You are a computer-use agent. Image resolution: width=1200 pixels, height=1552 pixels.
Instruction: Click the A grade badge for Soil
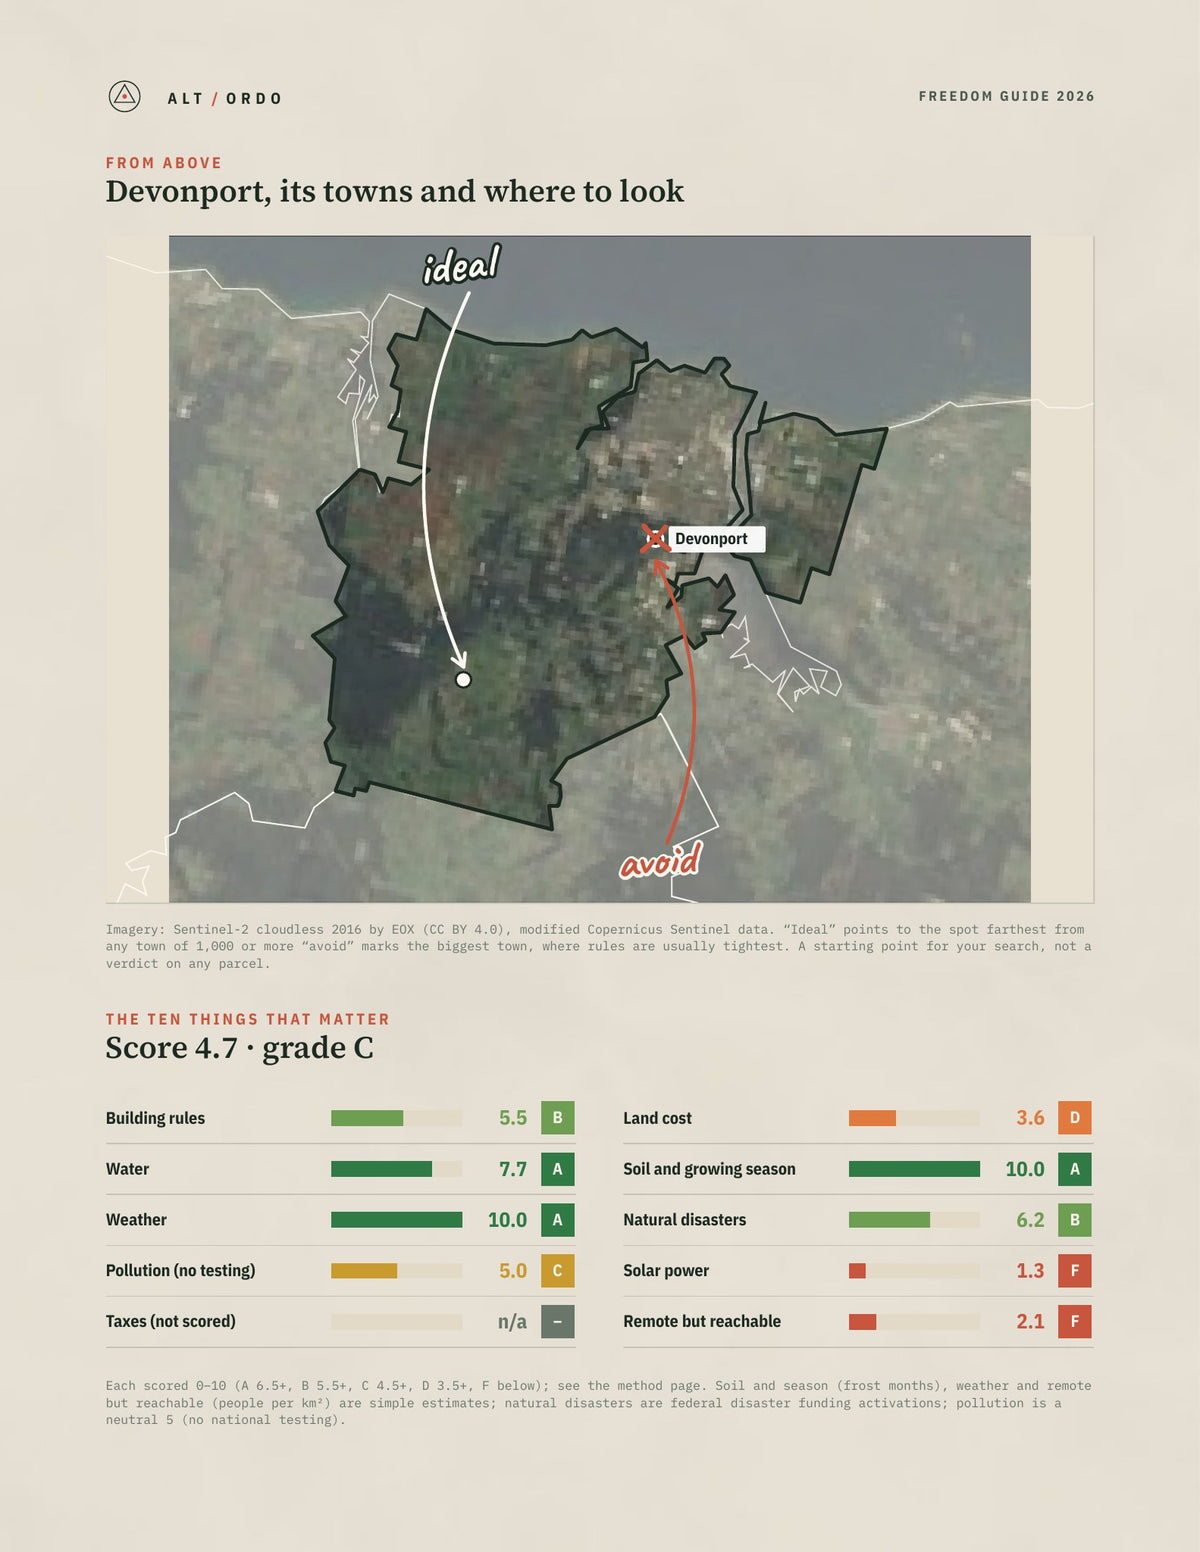point(1075,1169)
